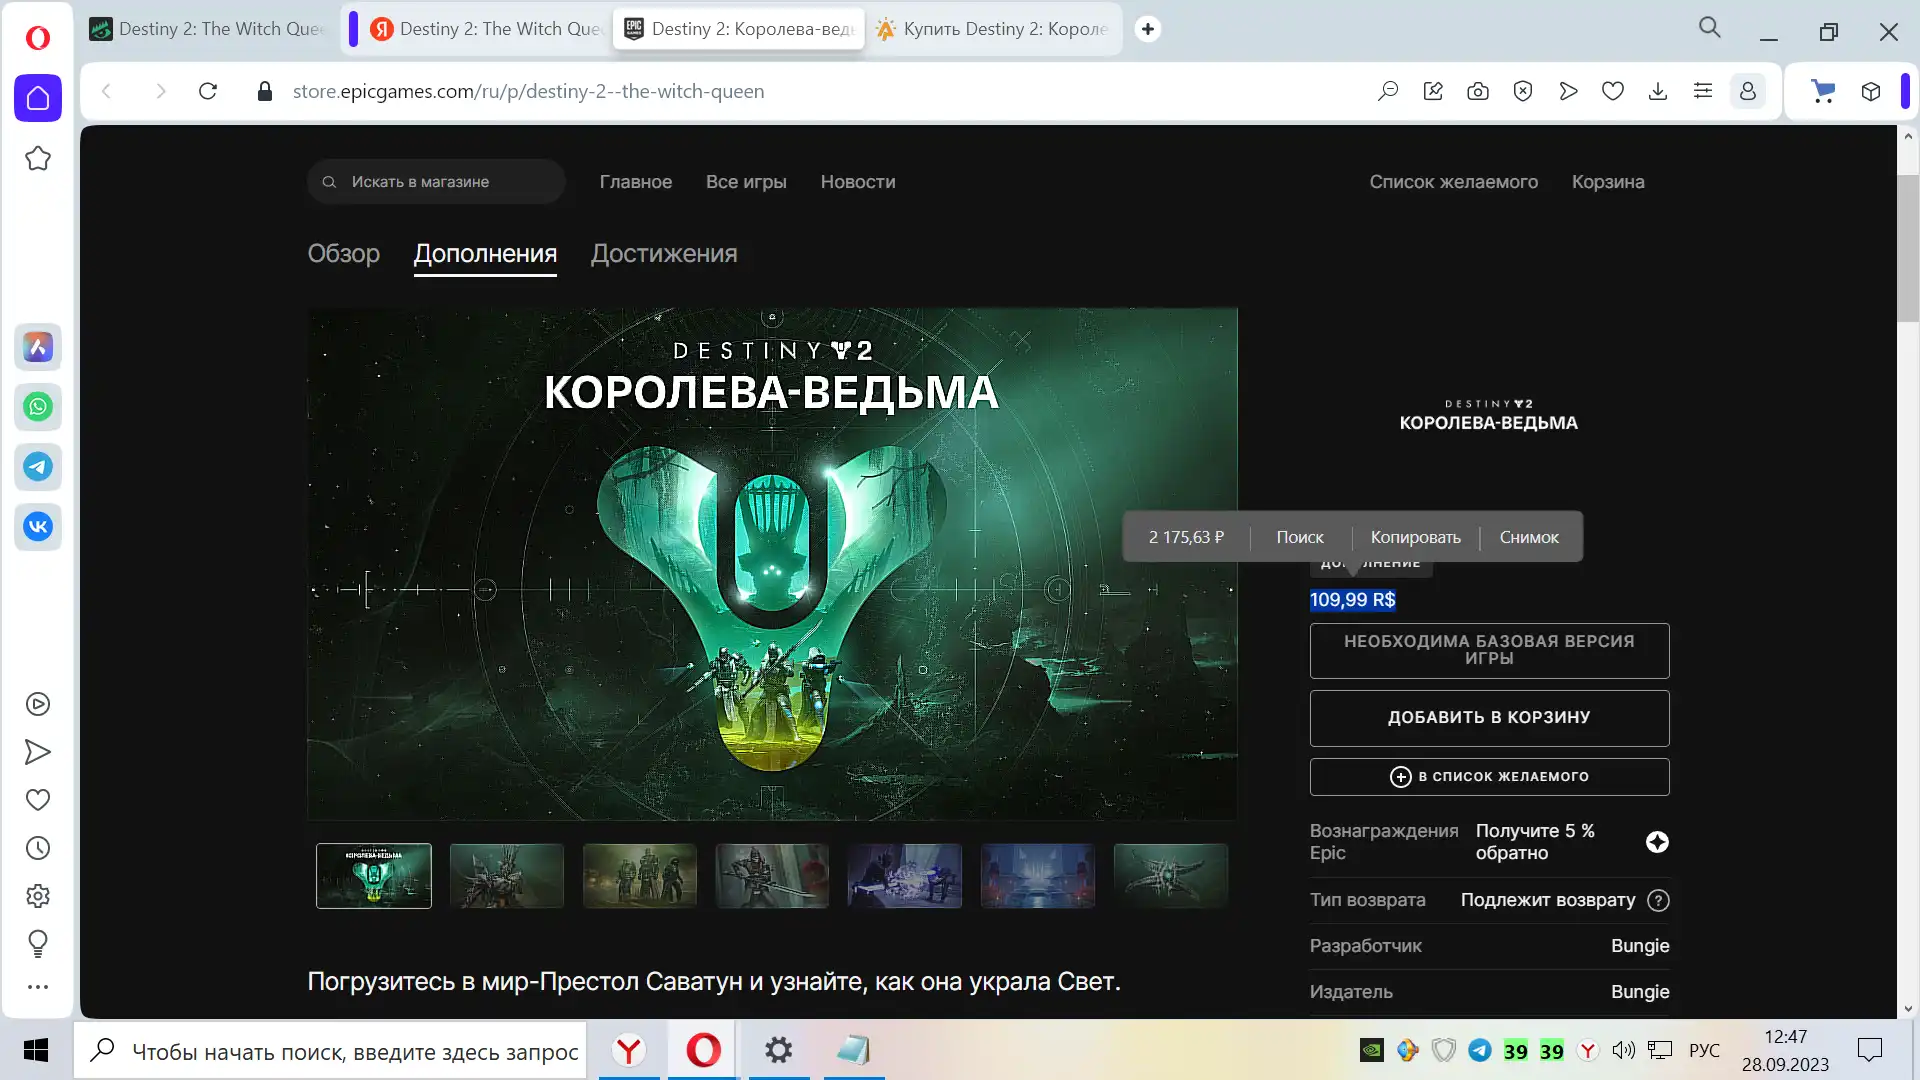Image resolution: width=1920 pixels, height=1080 pixels.
Task: Open Yandex Browser from taskbar
Action: [x=629, y=1050]
